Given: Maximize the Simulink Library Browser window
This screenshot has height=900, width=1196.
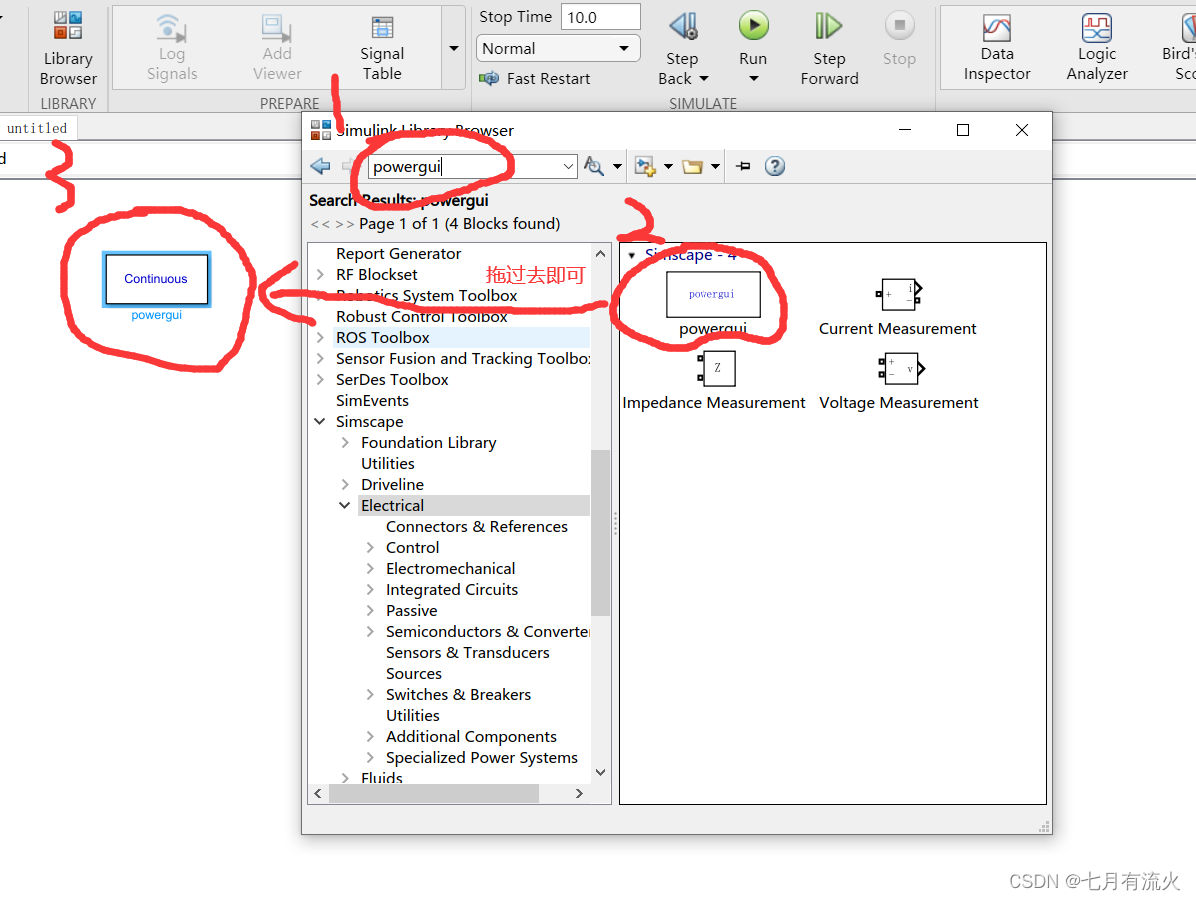Looking at the screenshot, I should [x=963, y=130].
